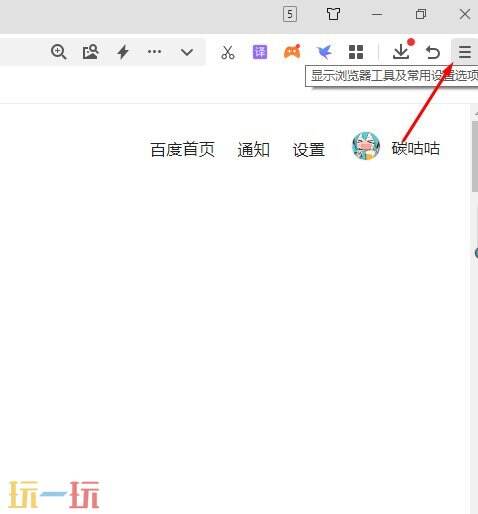
Task: Click the orange game controller icon
Action: pos(292,52)
